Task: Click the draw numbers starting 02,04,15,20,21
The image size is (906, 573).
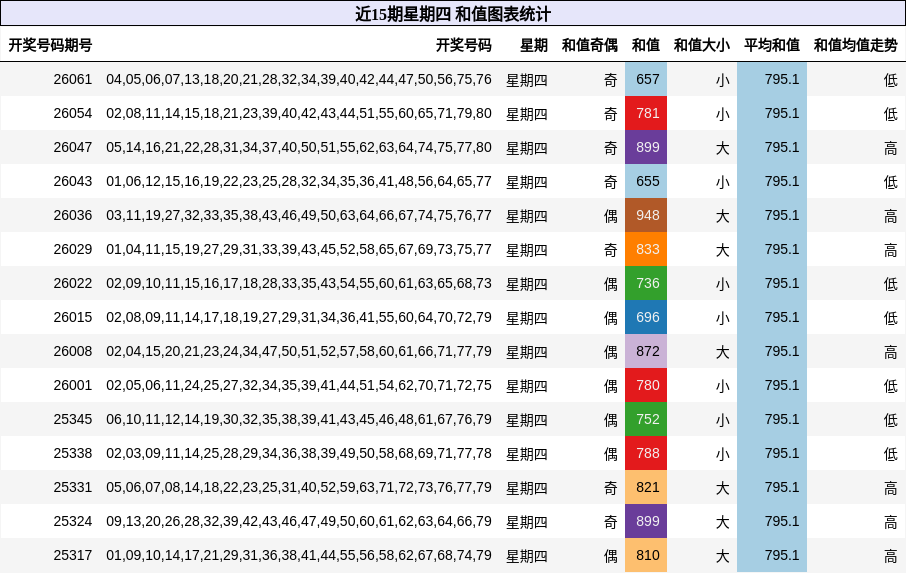Action: [299, 351]
